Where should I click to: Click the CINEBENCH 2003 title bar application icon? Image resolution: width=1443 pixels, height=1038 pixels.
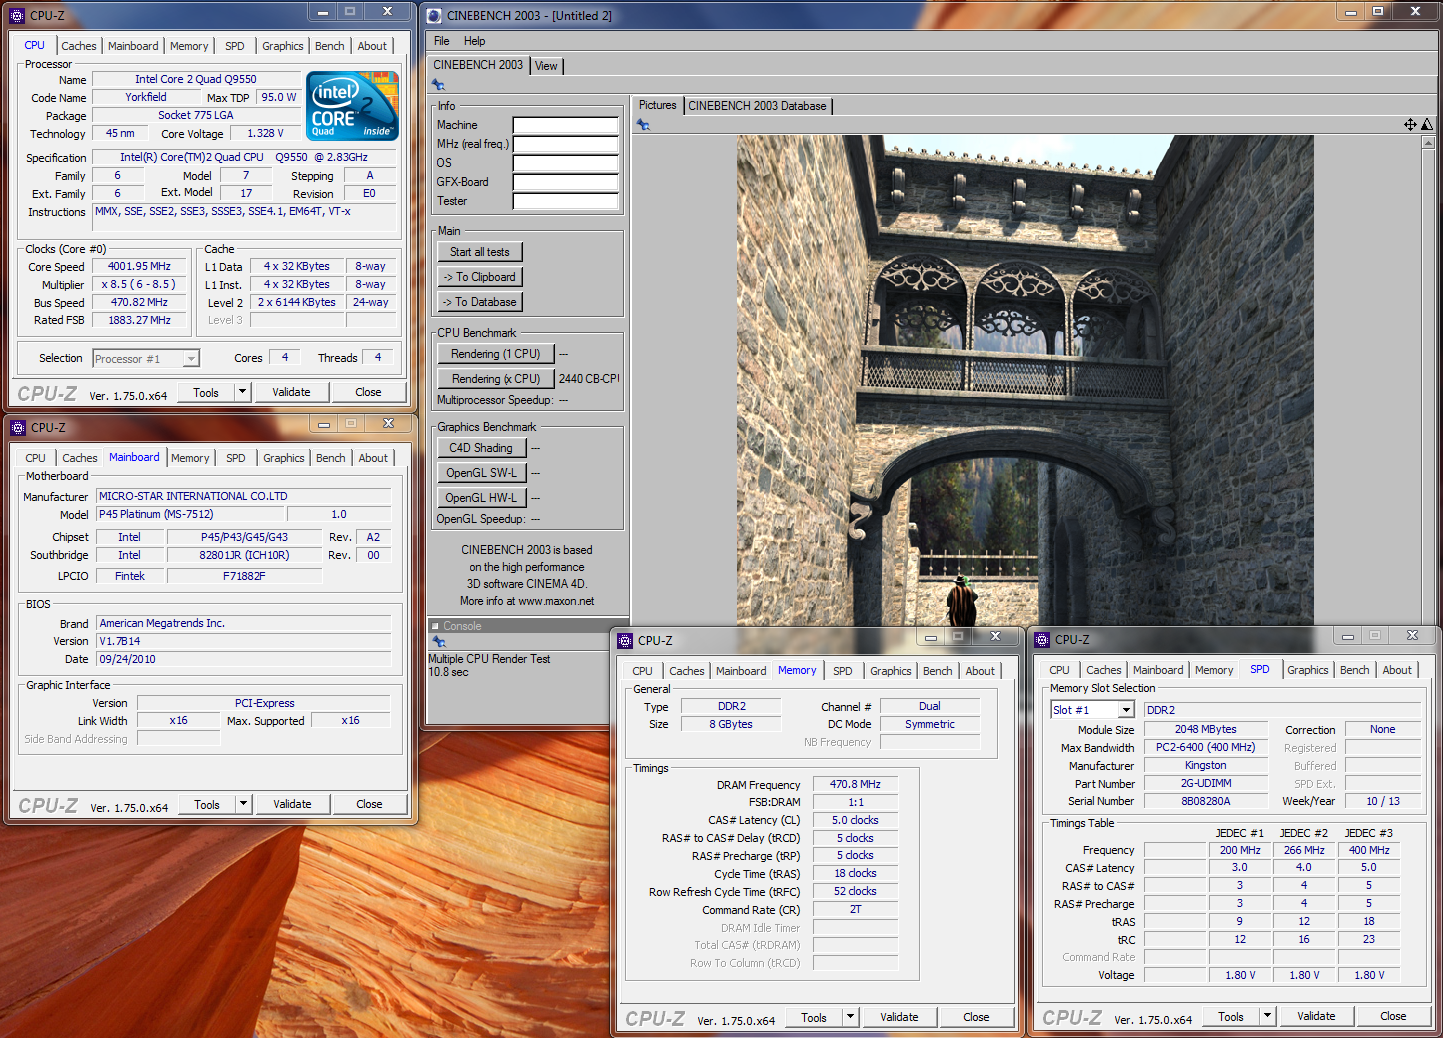click(x=434, y=15)
